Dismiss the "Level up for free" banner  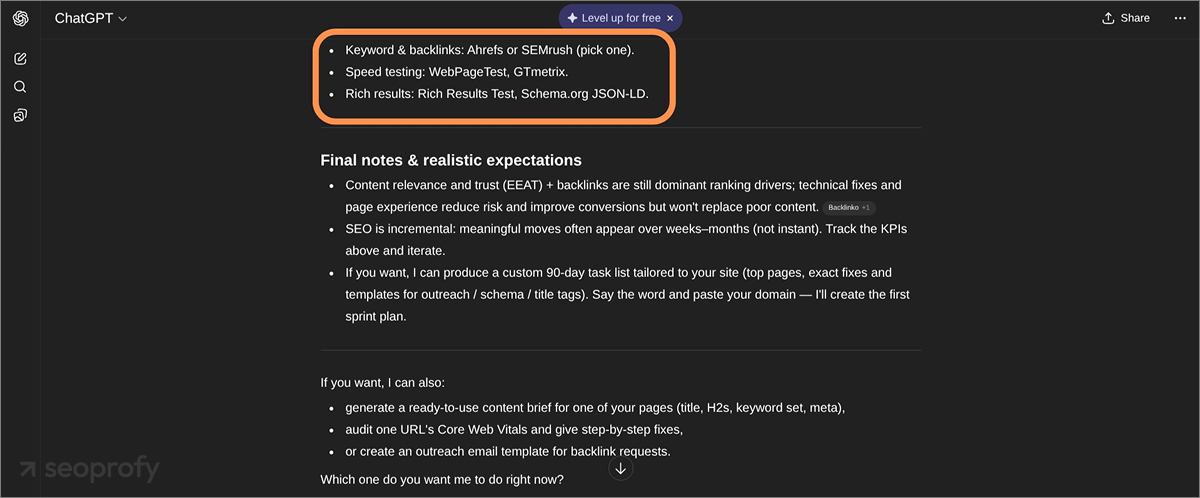pos(670,18)
